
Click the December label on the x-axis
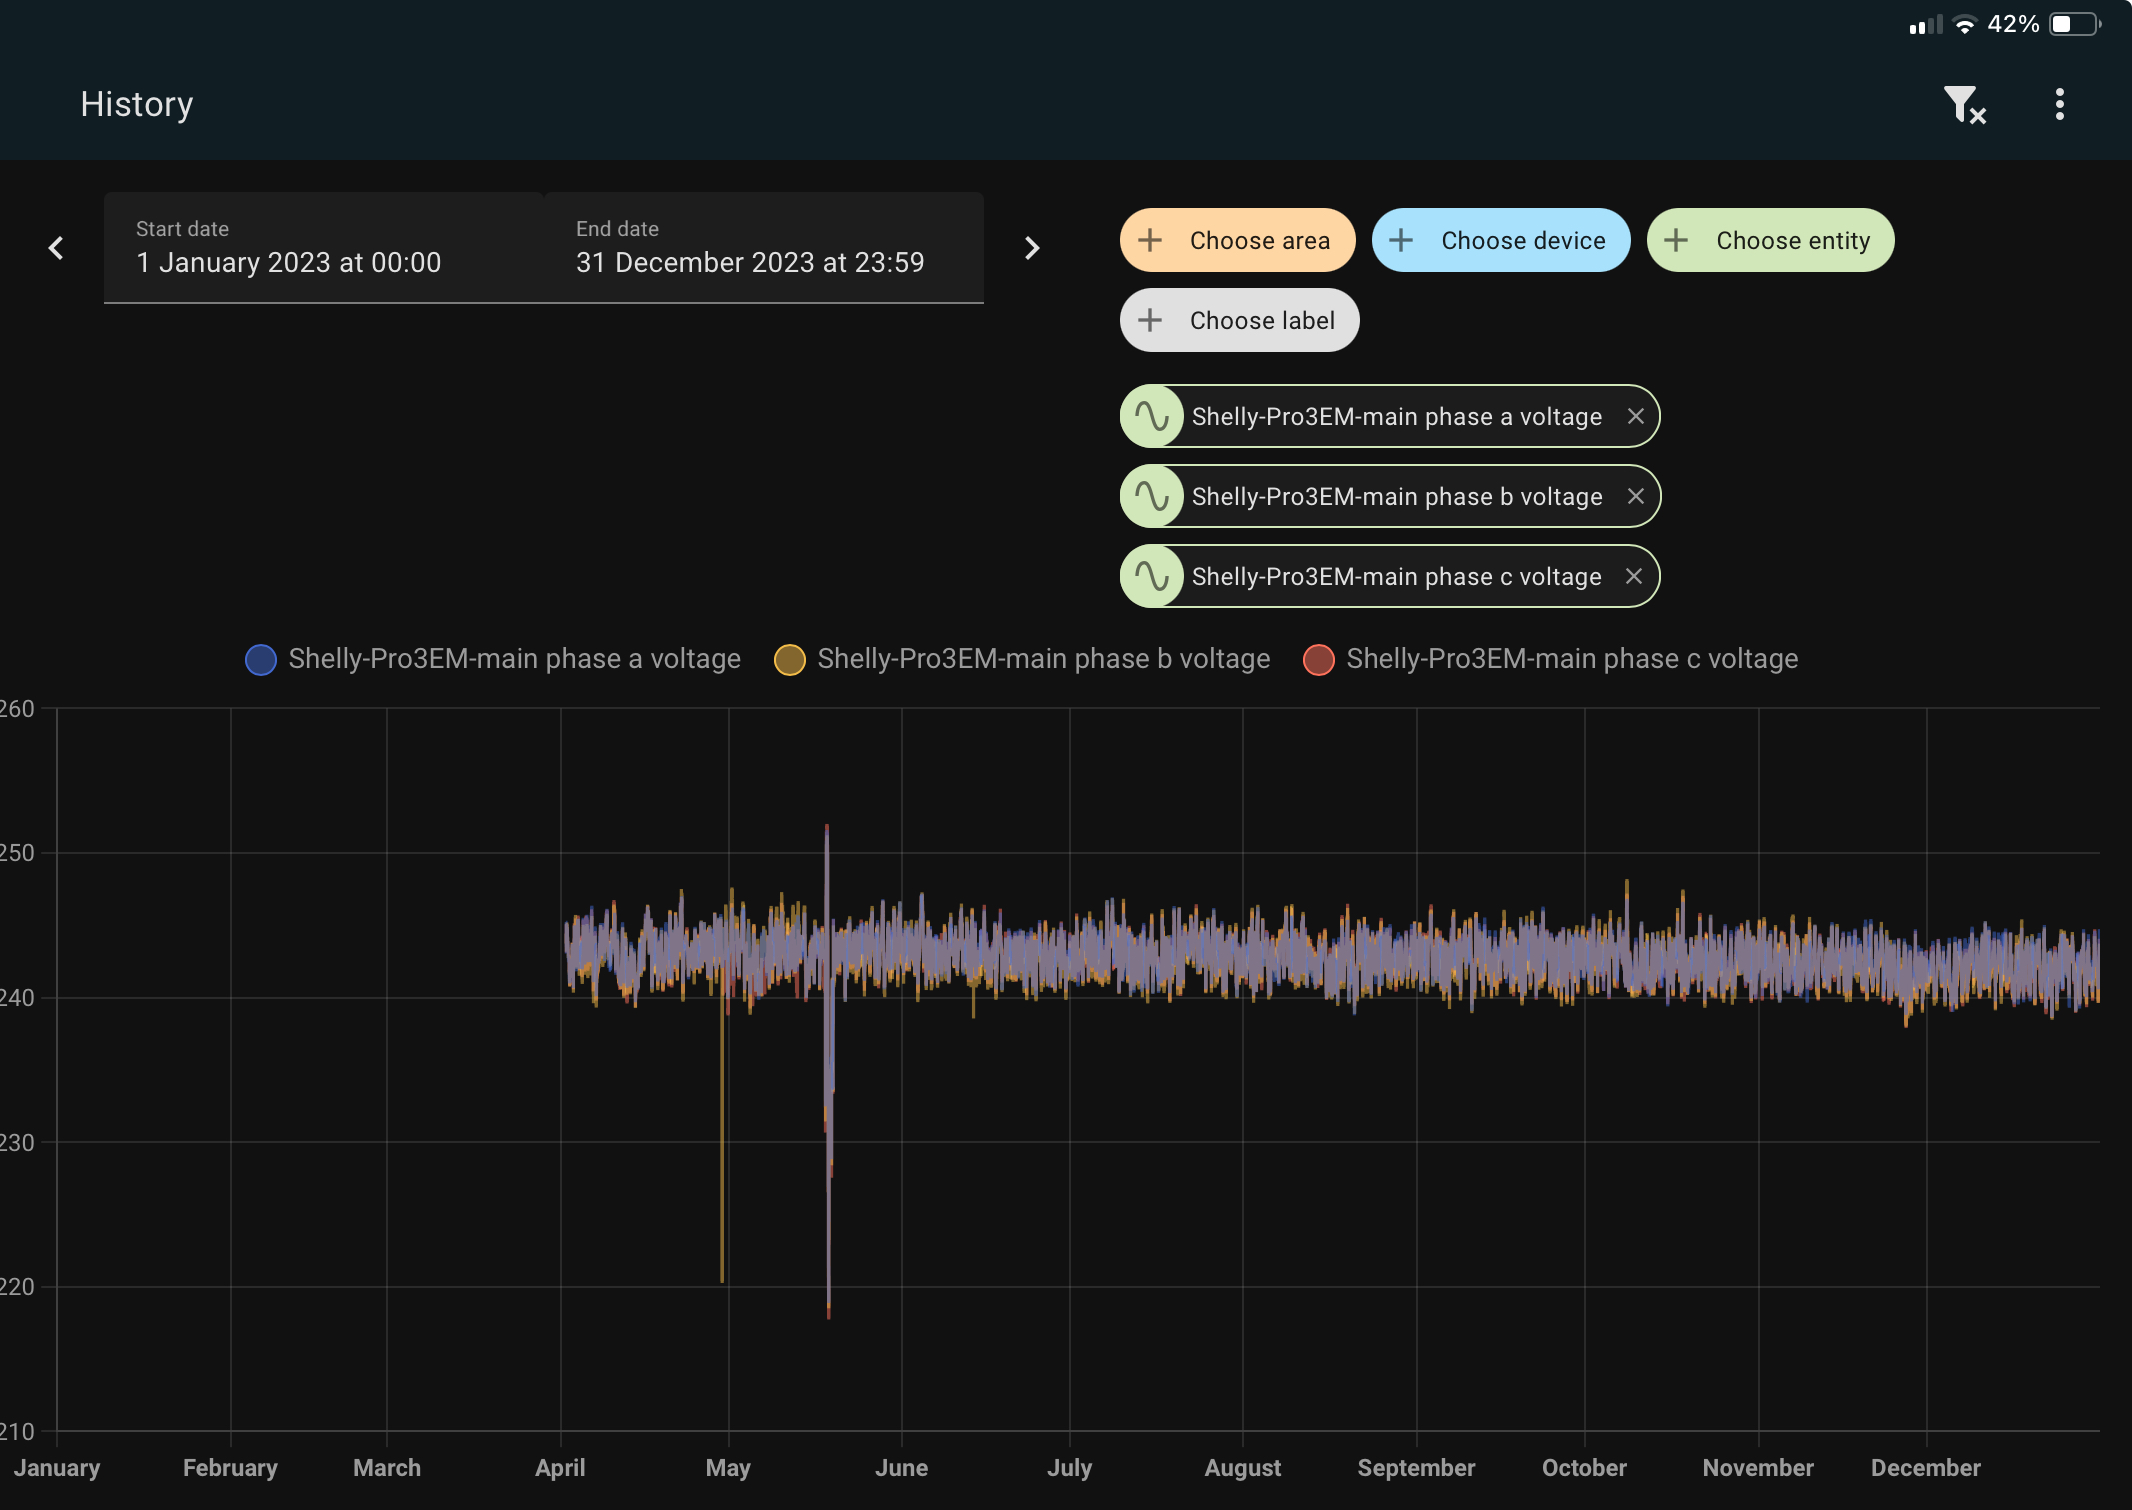tap(1926, 1468)
